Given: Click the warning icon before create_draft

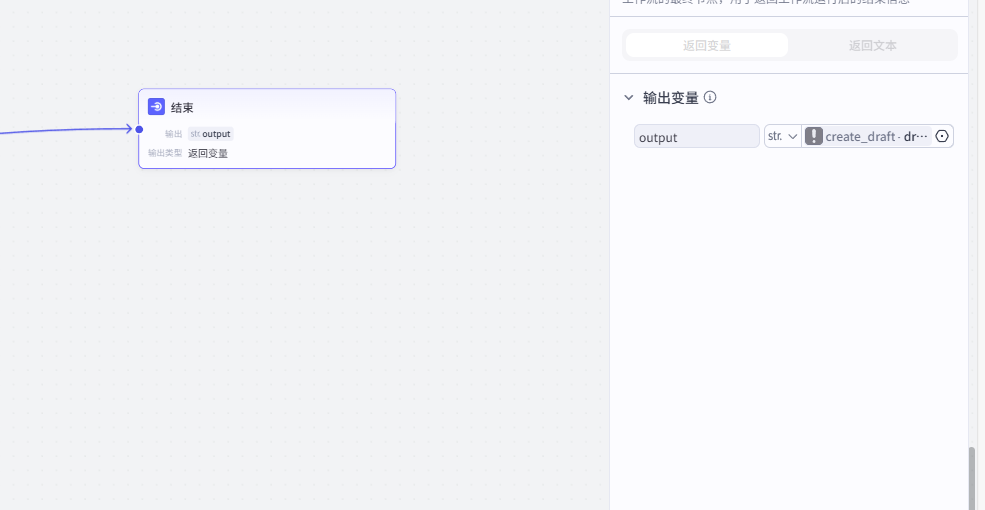Looking at the screenshot, I should (x=814, y=136).
